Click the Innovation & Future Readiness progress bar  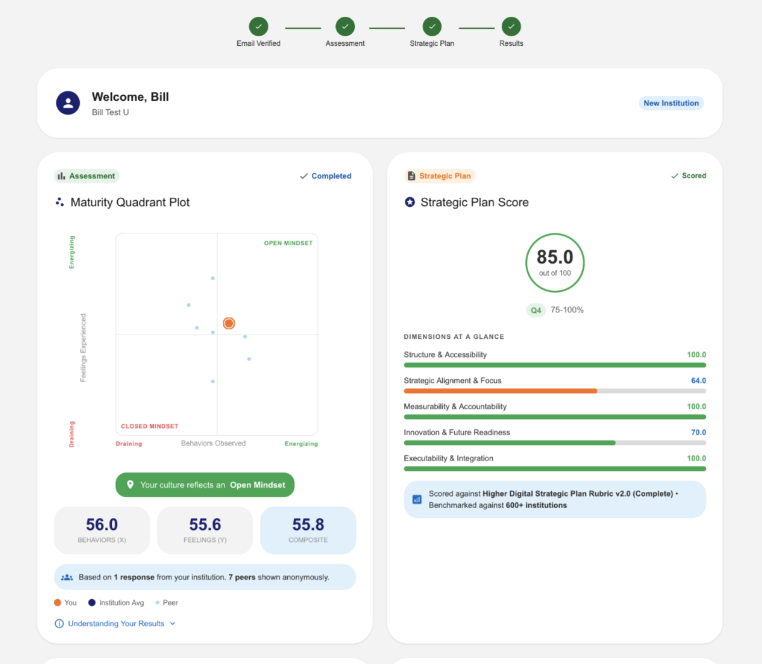point(555,443)
